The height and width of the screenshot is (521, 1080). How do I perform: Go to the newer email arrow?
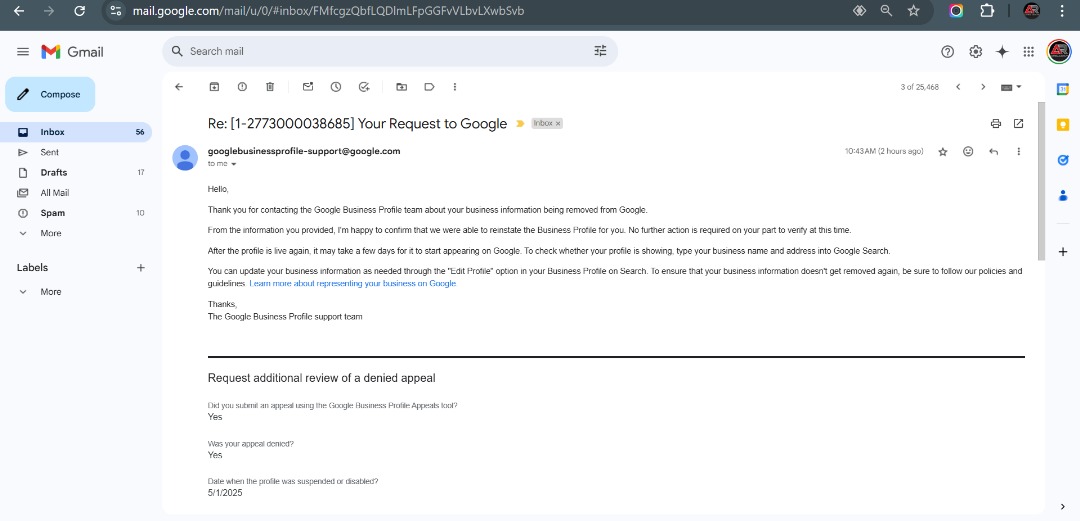(958, 87)
